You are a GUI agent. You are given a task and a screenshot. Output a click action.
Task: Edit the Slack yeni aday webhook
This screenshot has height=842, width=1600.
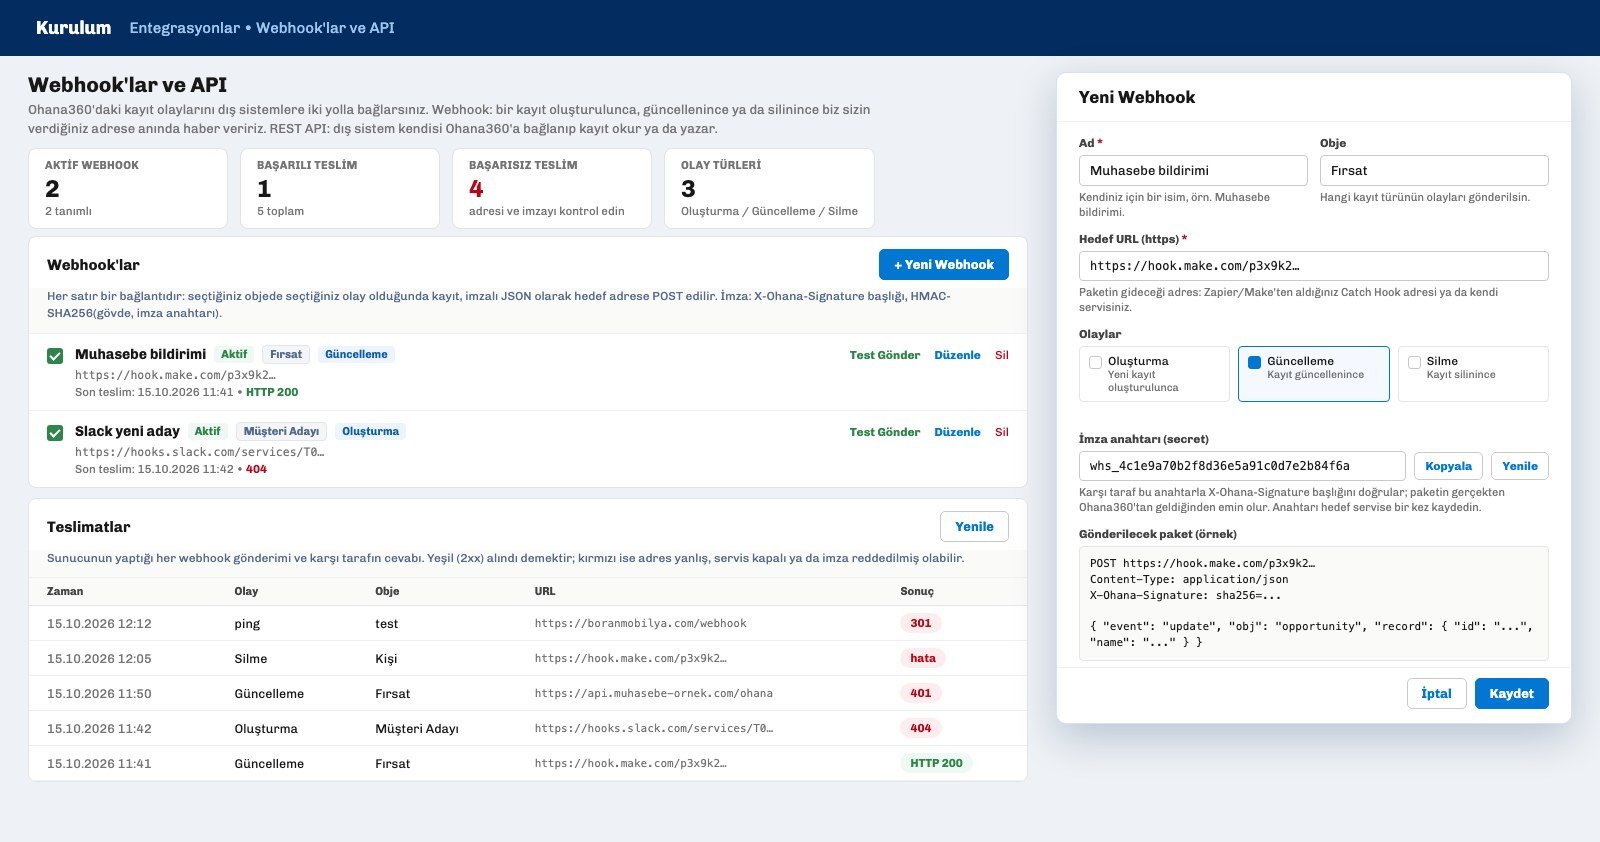[x=957, y=432]
